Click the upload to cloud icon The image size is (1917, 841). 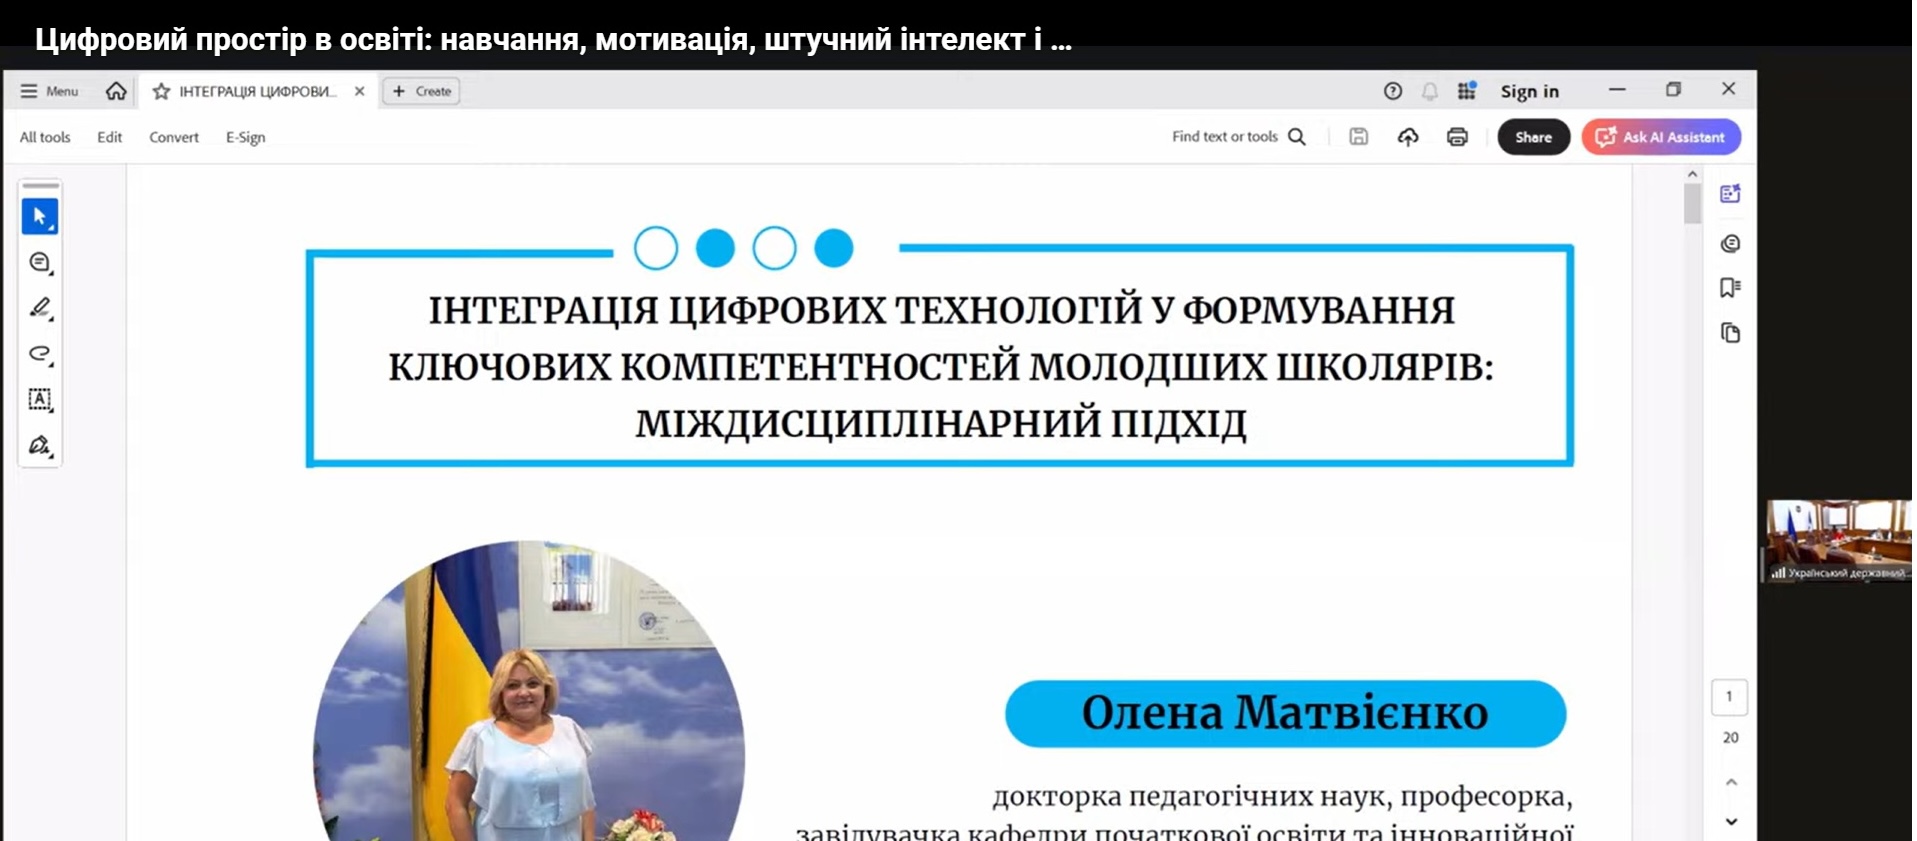tap(1408, 137)
